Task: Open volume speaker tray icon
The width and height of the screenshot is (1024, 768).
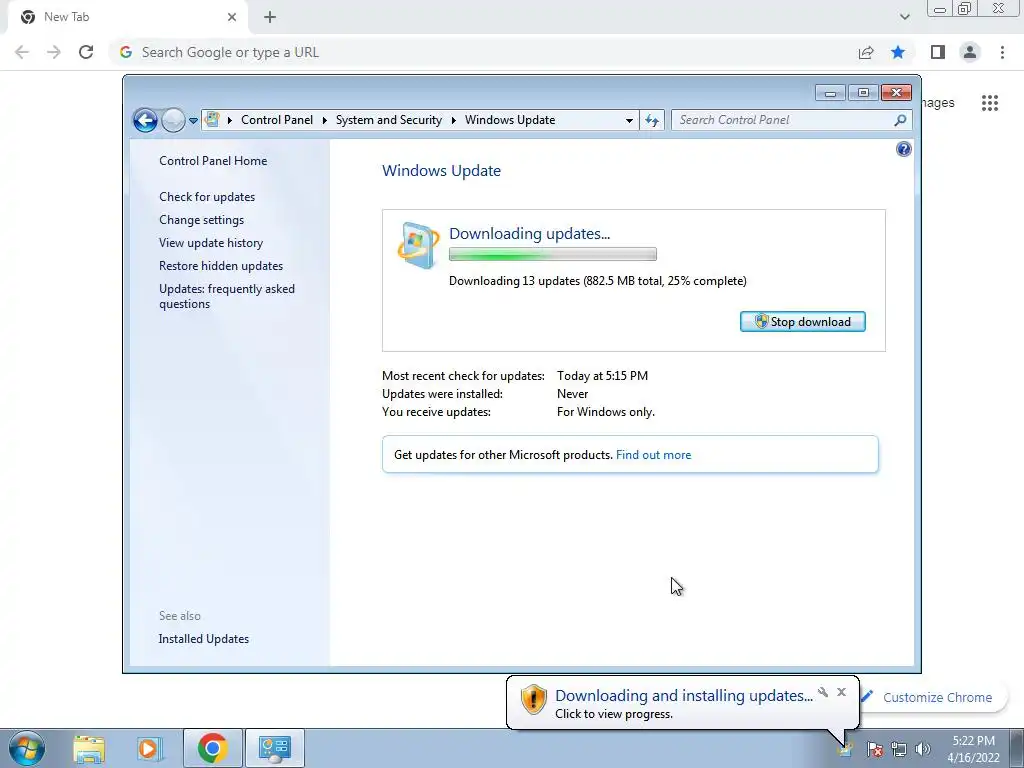Action: tap(923, 749)
